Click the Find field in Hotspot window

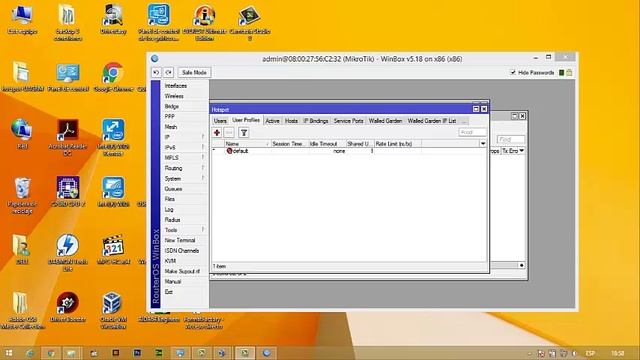[x=472, y=132]
